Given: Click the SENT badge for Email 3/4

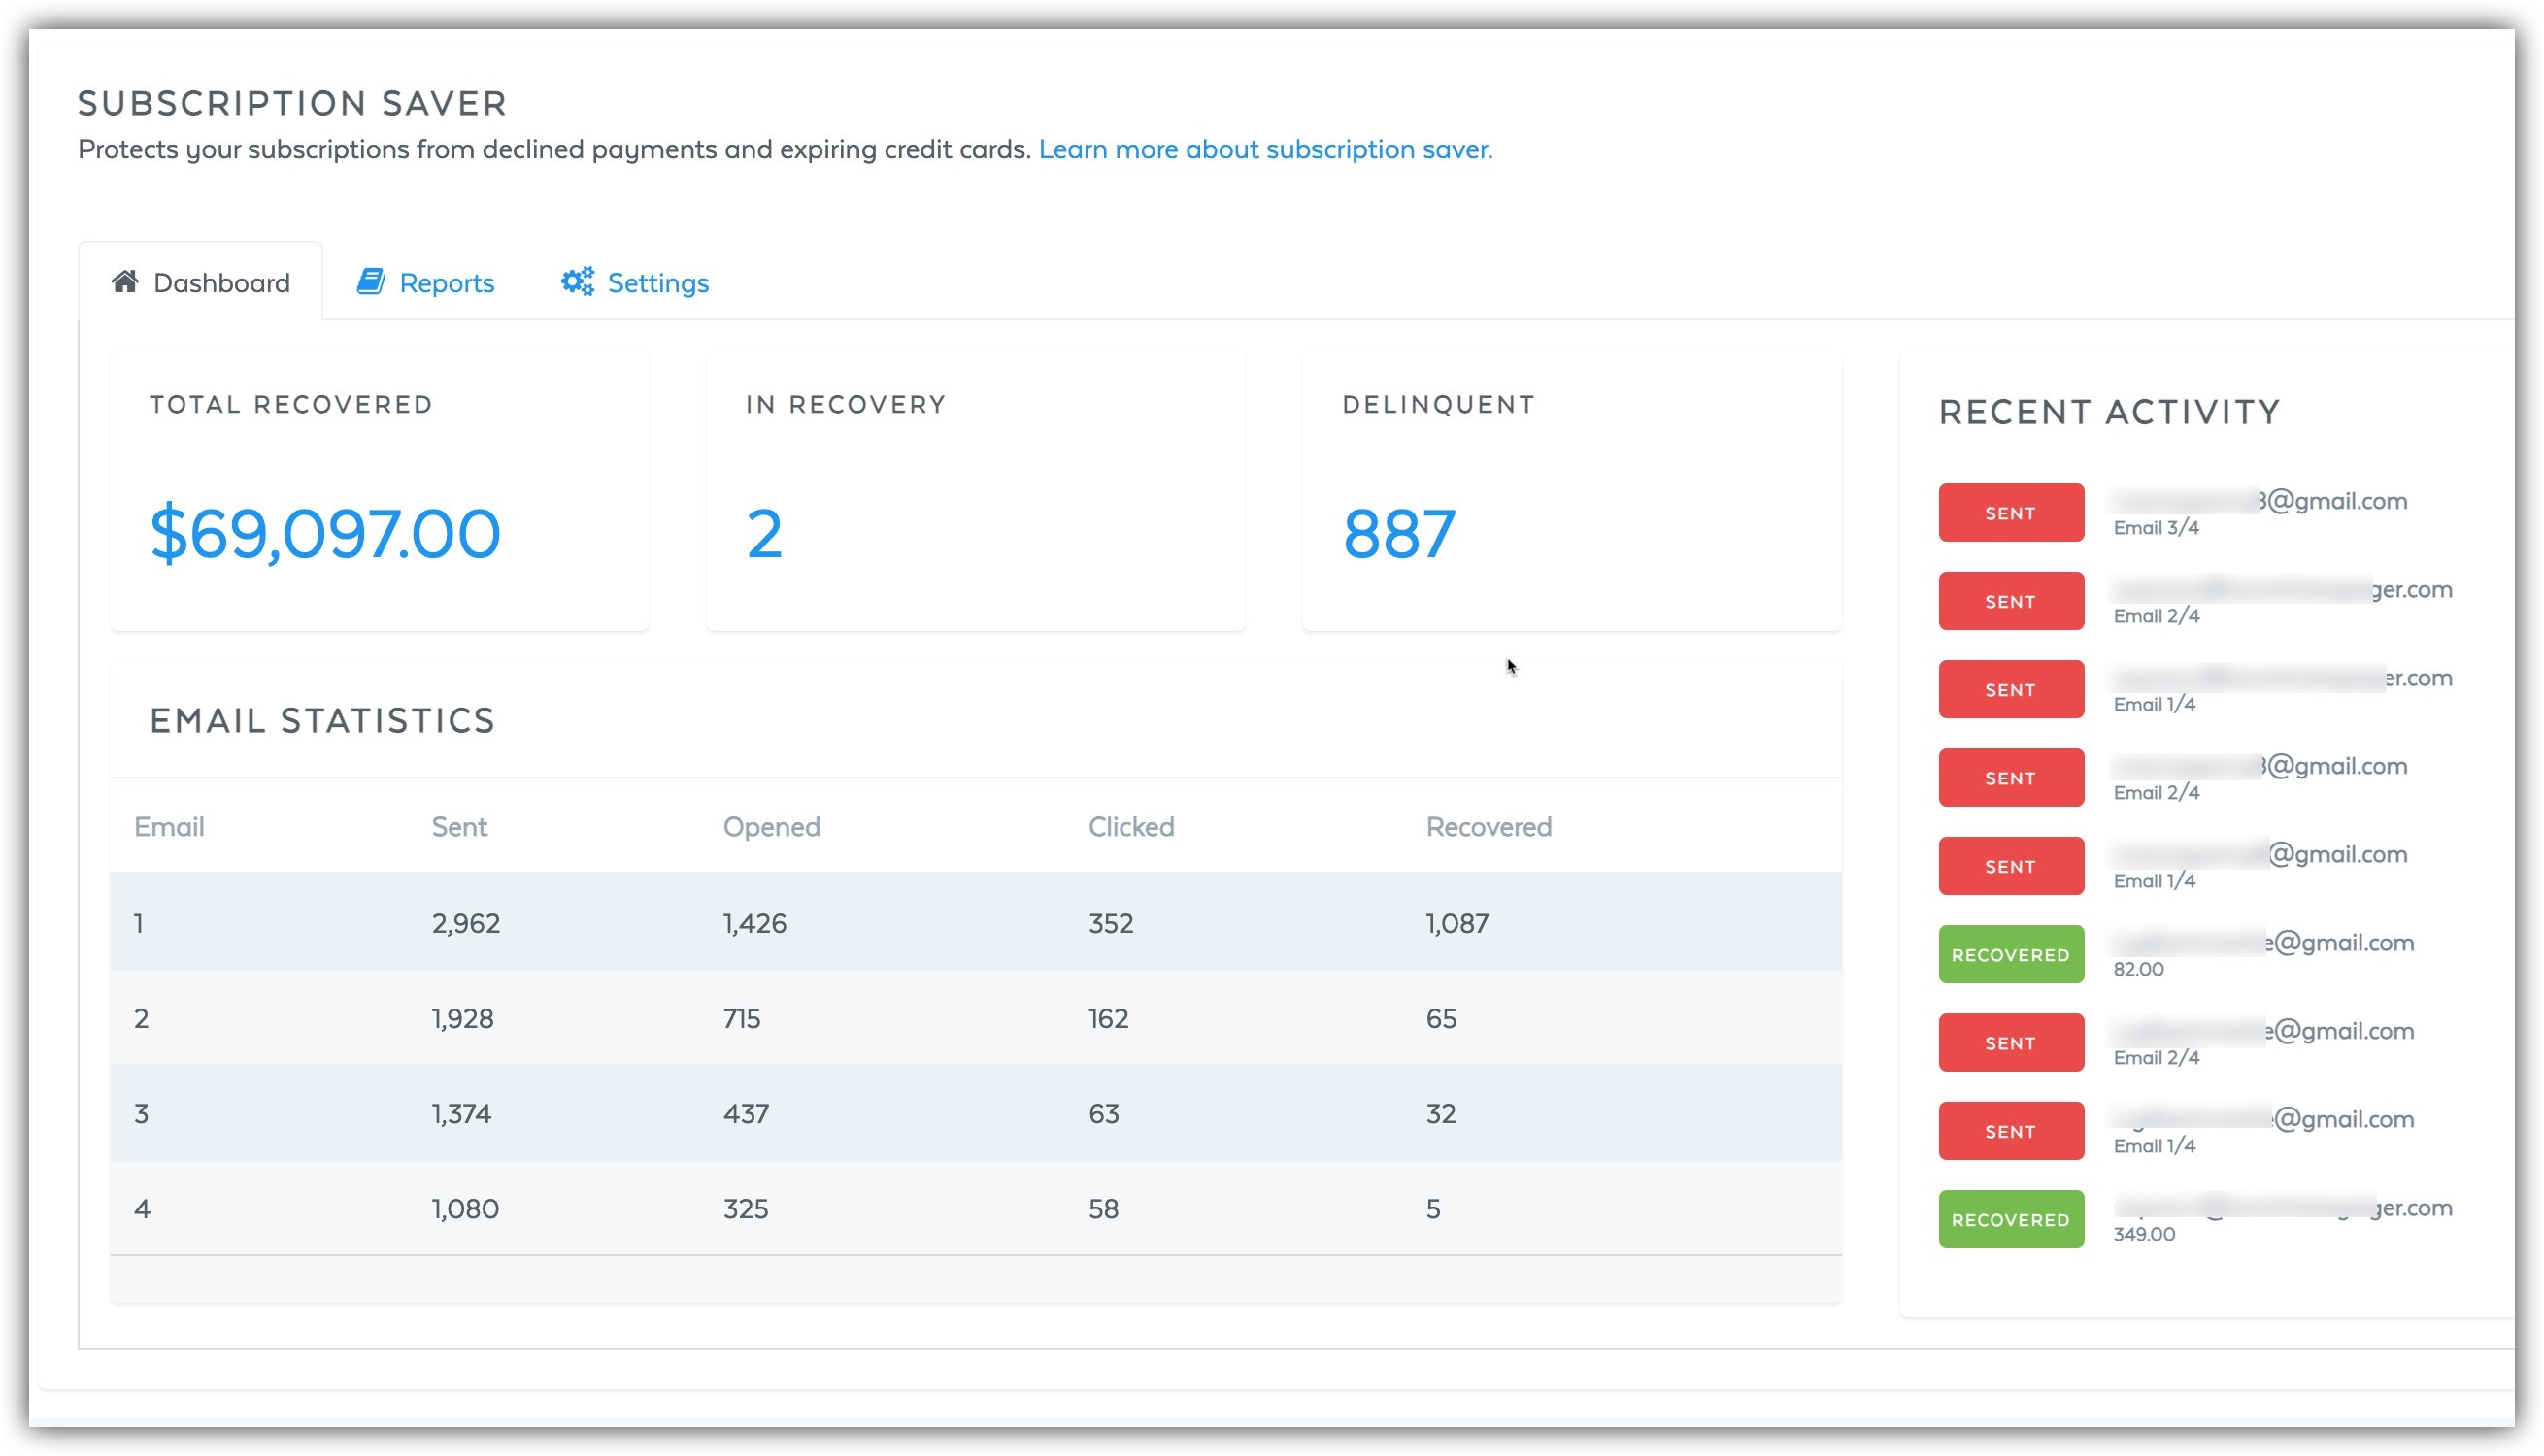Looking at the screenshot, I should (x=2010, y=513).
